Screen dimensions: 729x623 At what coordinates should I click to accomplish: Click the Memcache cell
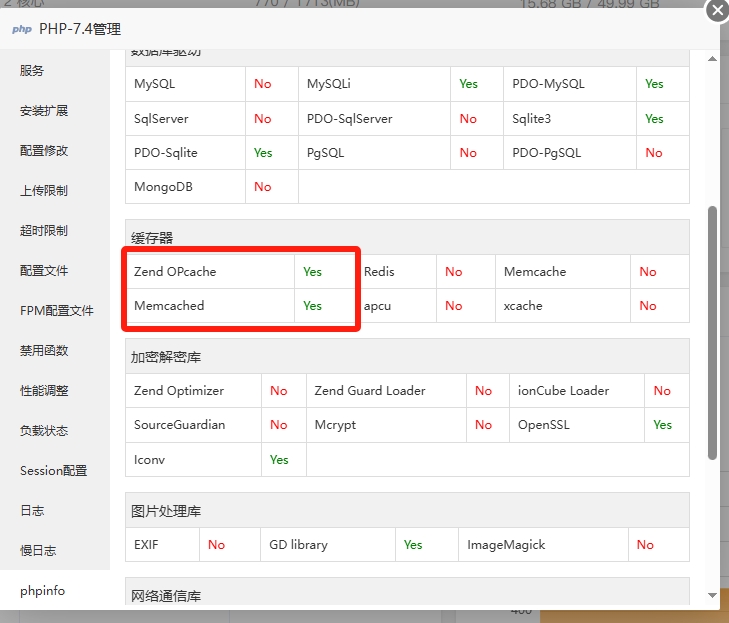pyautogui.click(x=563, y=272)
